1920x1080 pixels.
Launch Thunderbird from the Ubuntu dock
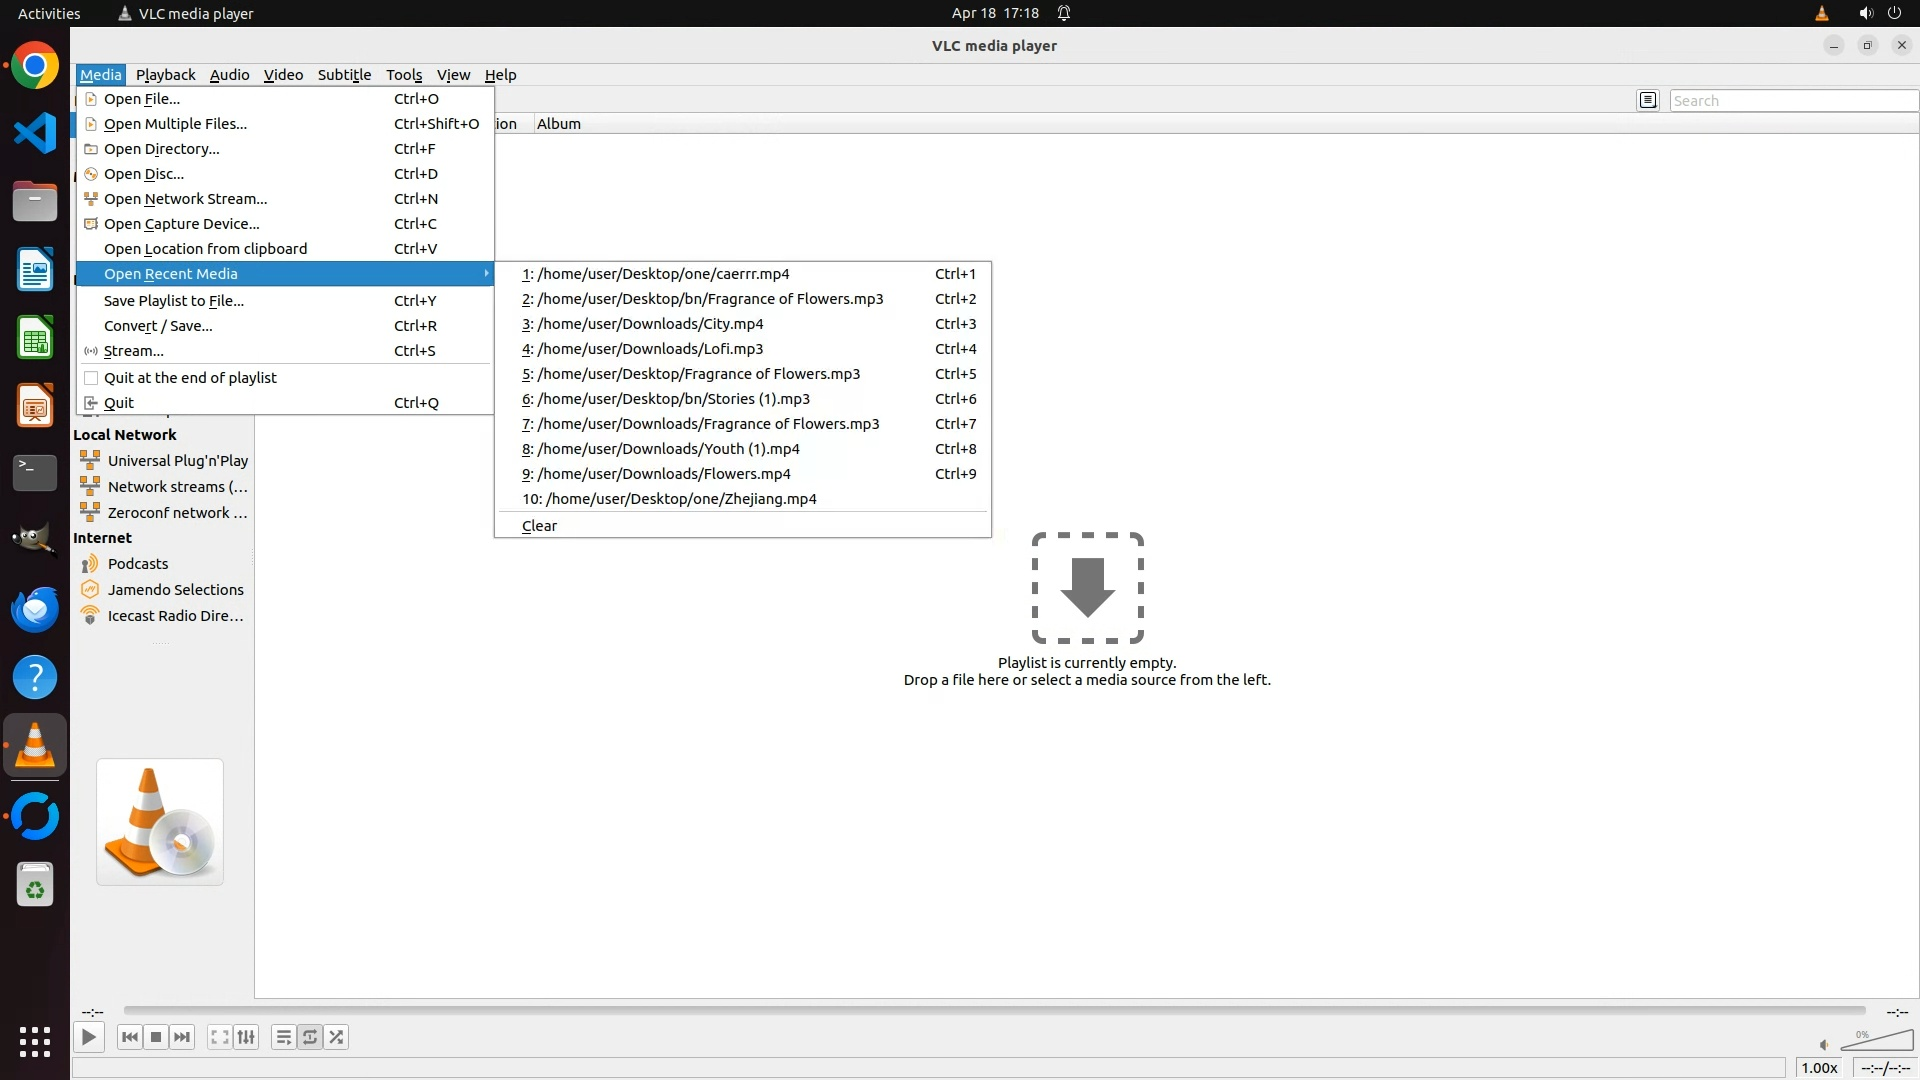(35, 609)
